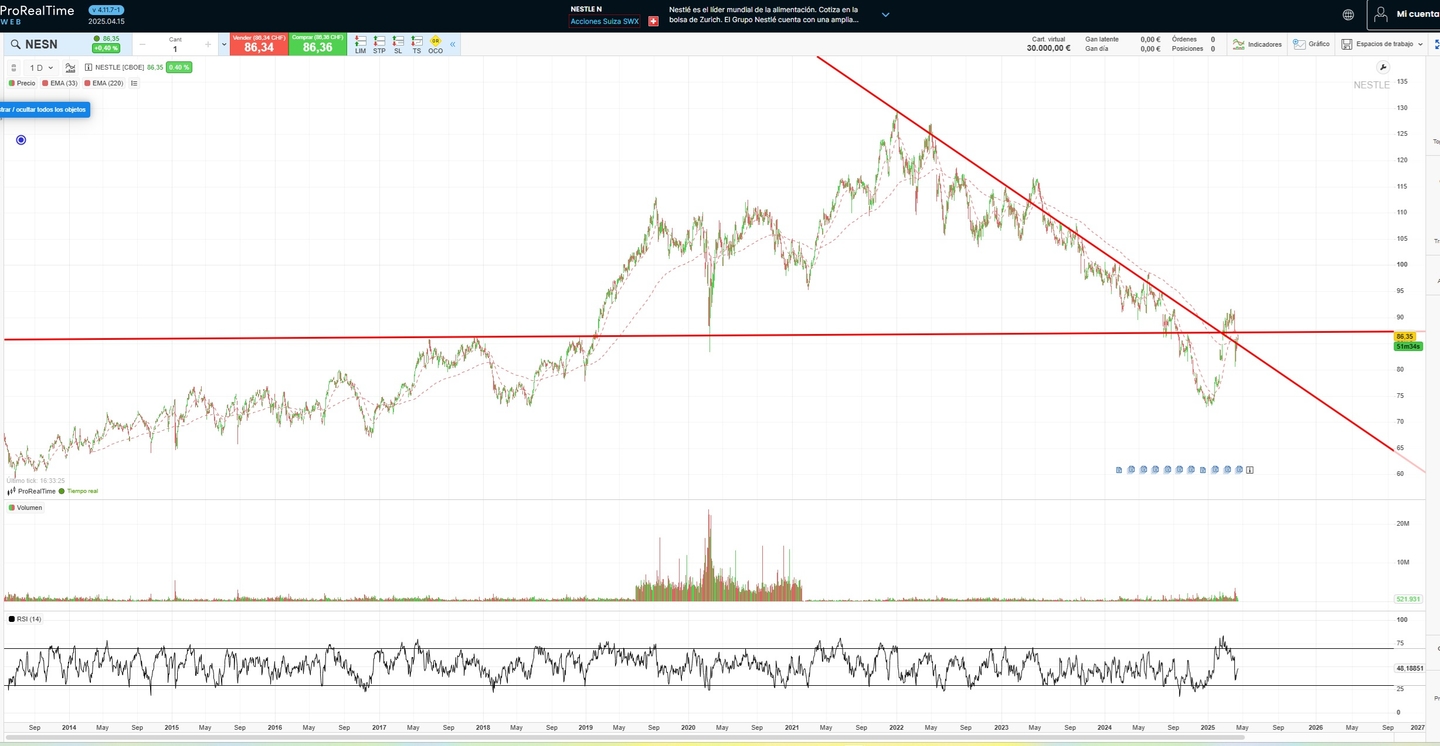Click the LIM limit order icon
Screen dimensions: 1440x746
[x=360, y=44]
